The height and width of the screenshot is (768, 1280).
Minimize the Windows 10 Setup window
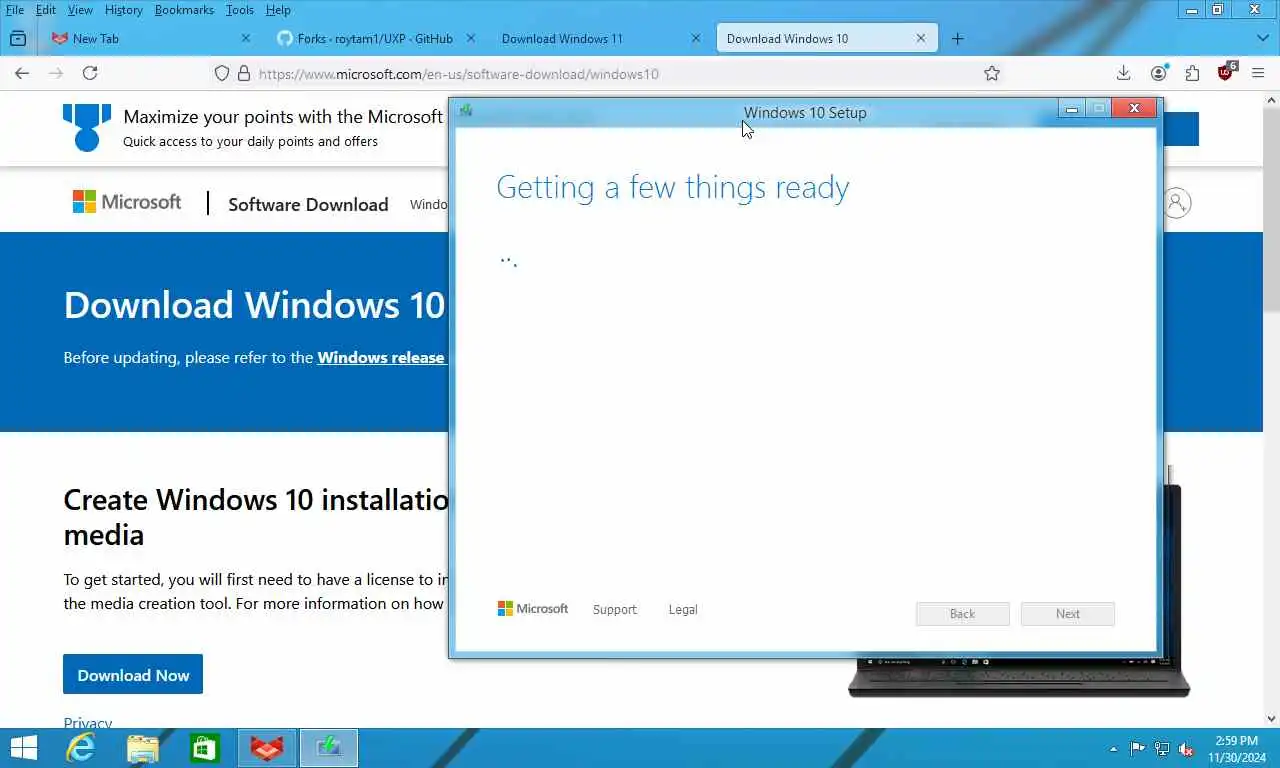(x=1071, y=108)
